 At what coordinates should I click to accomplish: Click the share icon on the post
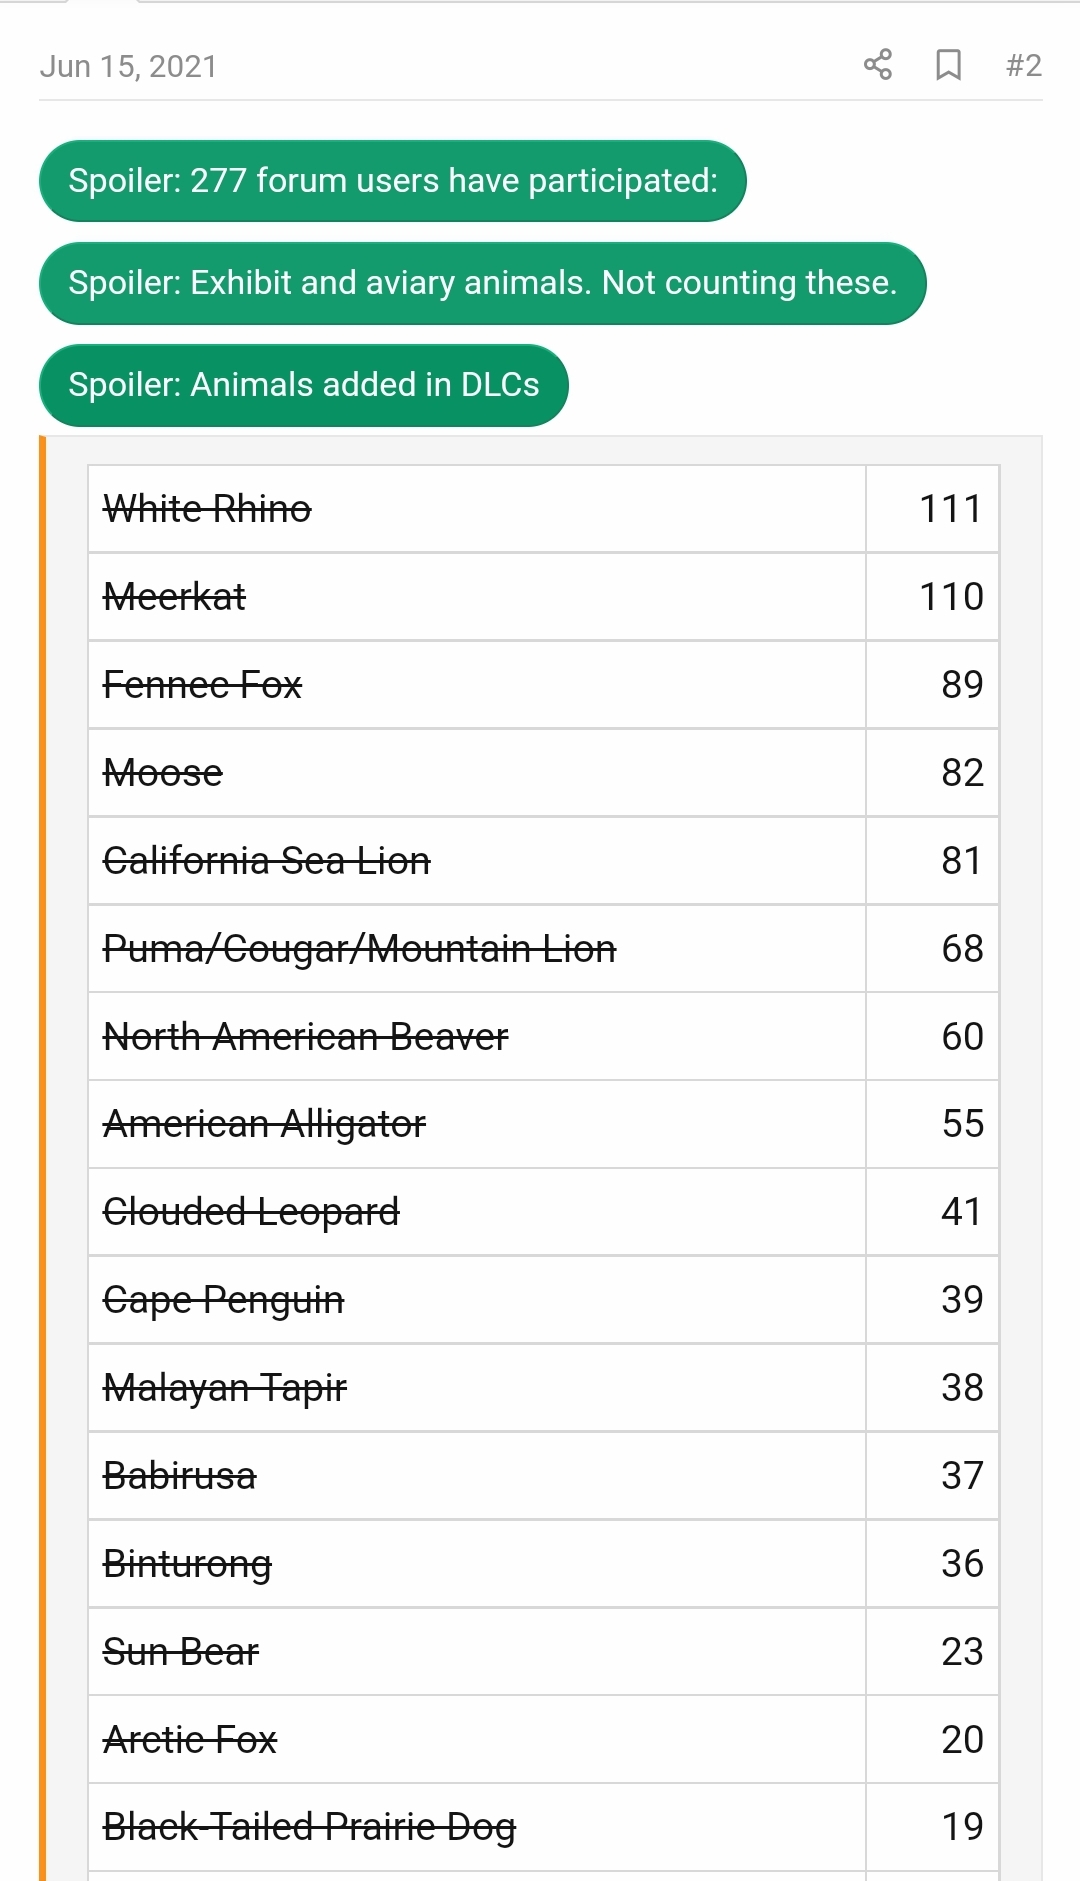point(877,65)
